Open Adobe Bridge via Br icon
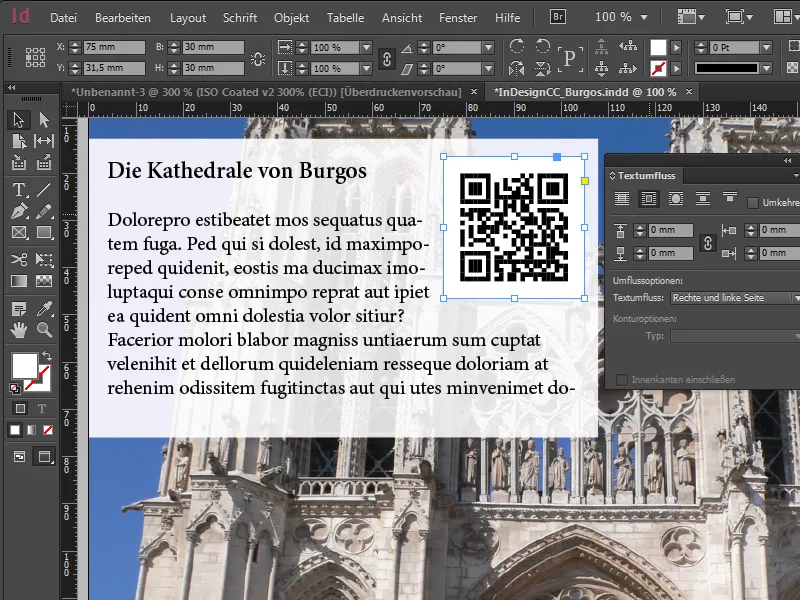Screen dimensions: 800x600 (x=558, y=17)
